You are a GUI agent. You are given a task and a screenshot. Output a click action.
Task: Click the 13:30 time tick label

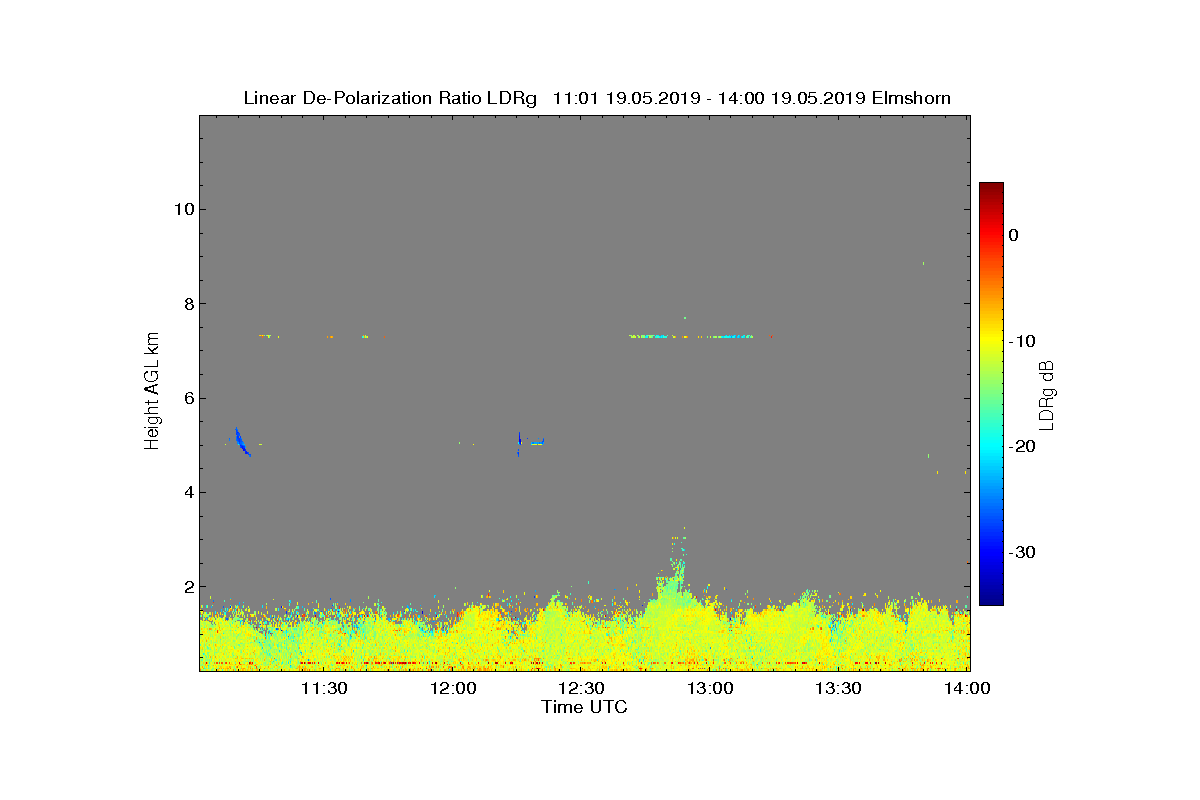pos(839,689)
